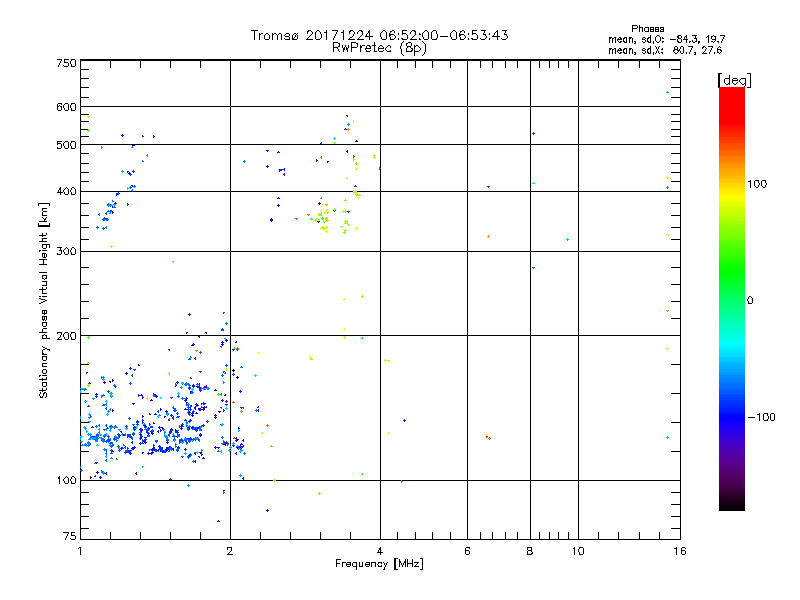Click the y-axis tick label '400'
The width and height of the screenshot is (800, 600).
(66, 191)
